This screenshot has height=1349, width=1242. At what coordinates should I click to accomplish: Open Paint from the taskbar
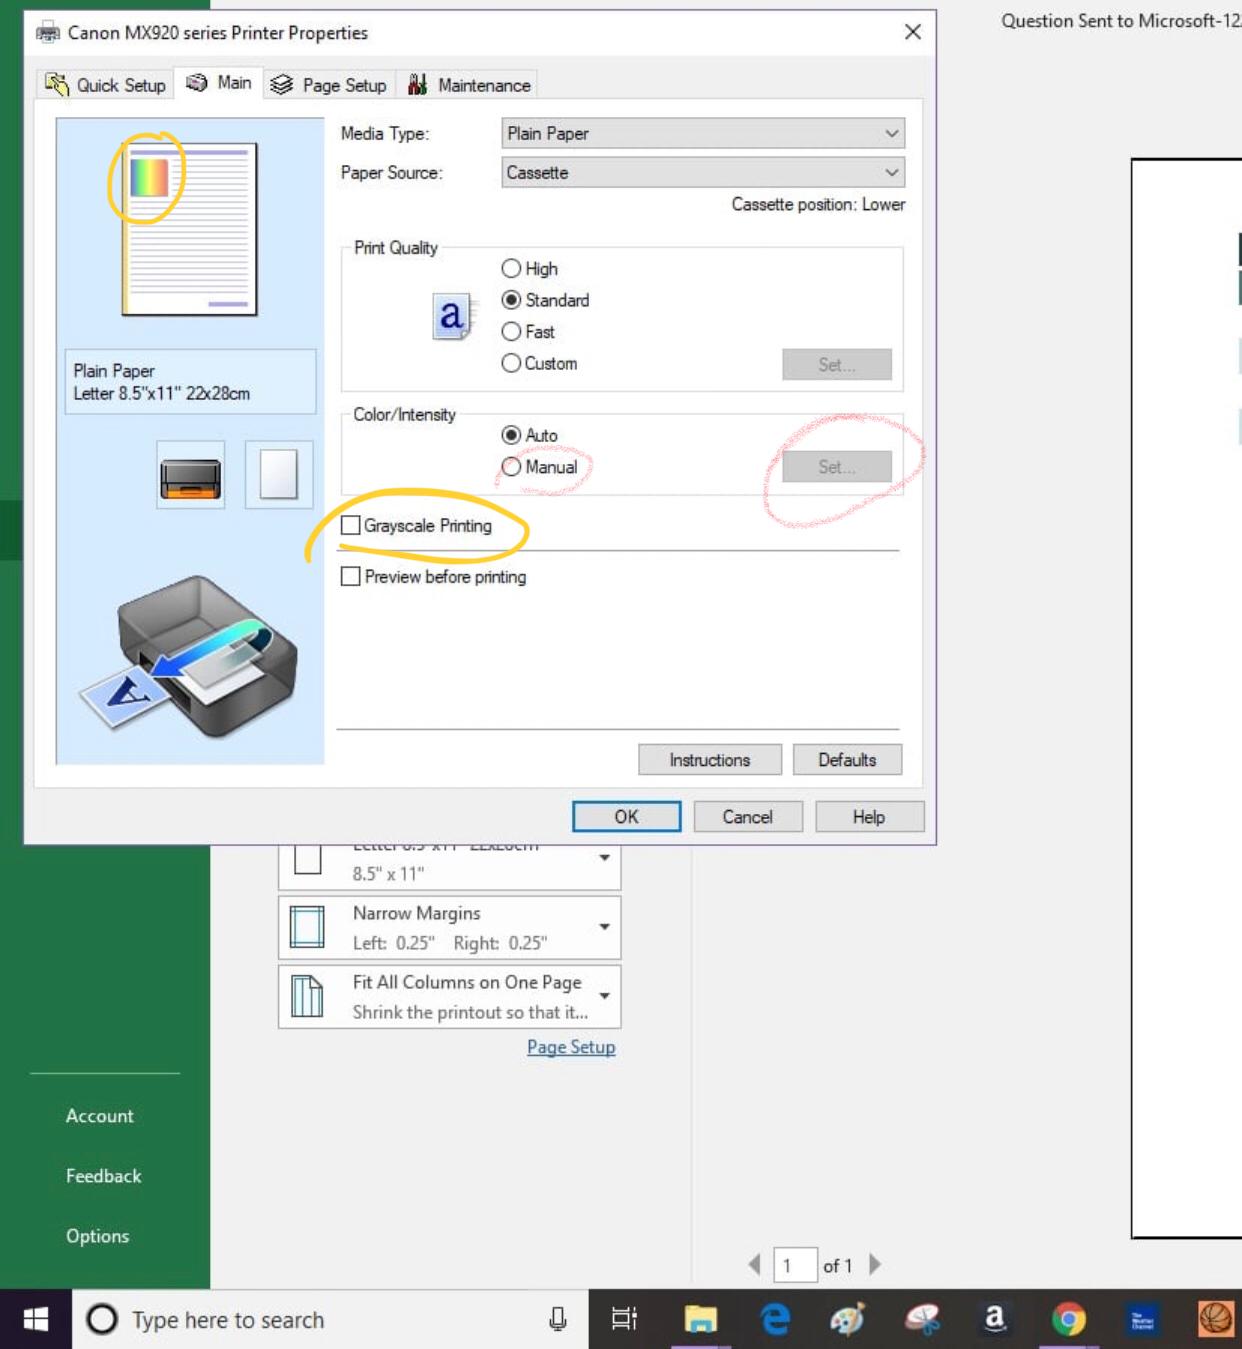(848, 1320)
